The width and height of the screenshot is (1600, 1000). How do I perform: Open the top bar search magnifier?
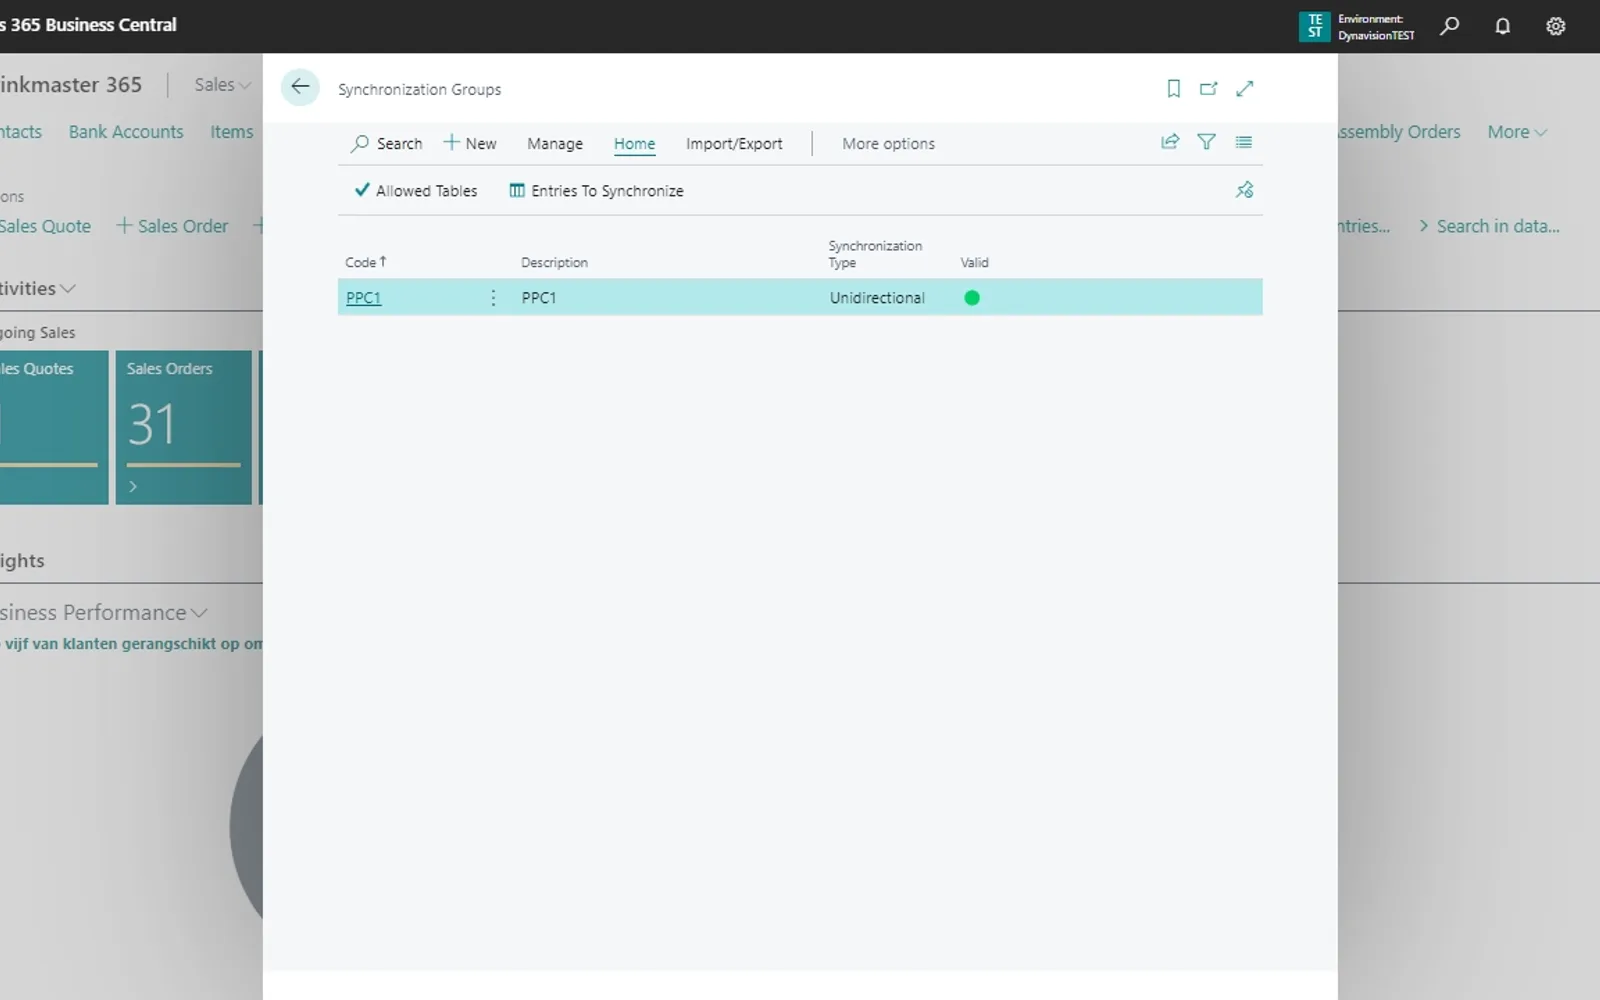[x=1450, y=27]
